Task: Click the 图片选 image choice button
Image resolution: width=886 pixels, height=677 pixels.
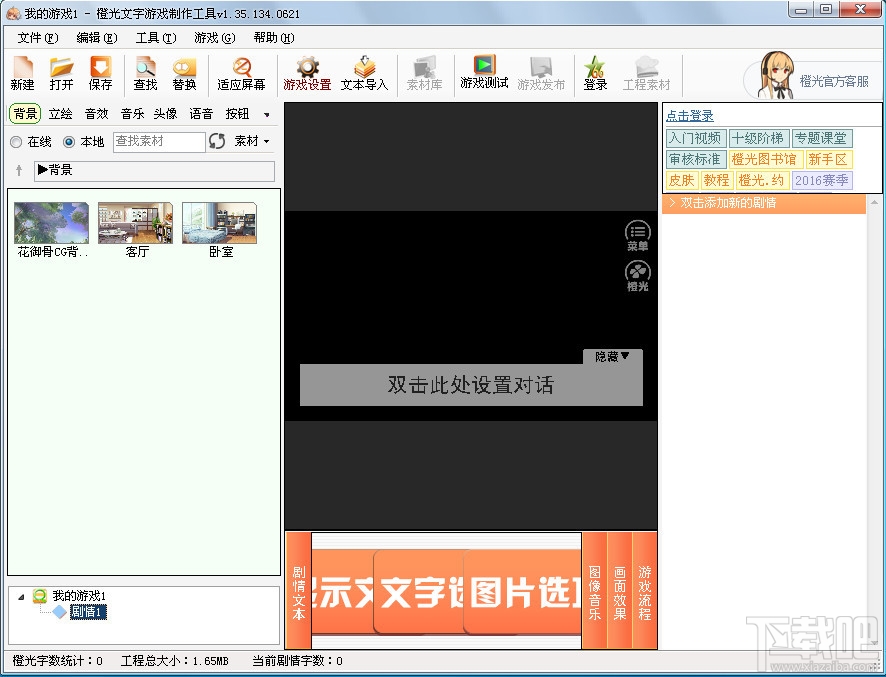Action: (523, 592)
